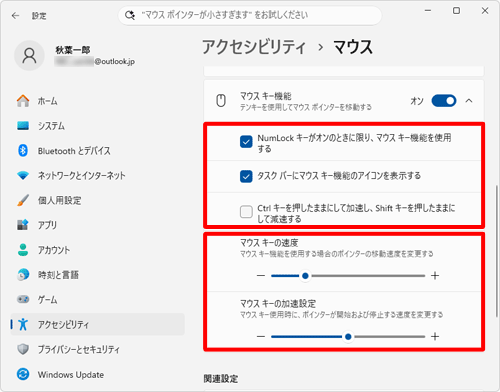The height and width of the screenshot is (392, 500).
Task: Maximize the settings window
Action: (x=456, y=11)
